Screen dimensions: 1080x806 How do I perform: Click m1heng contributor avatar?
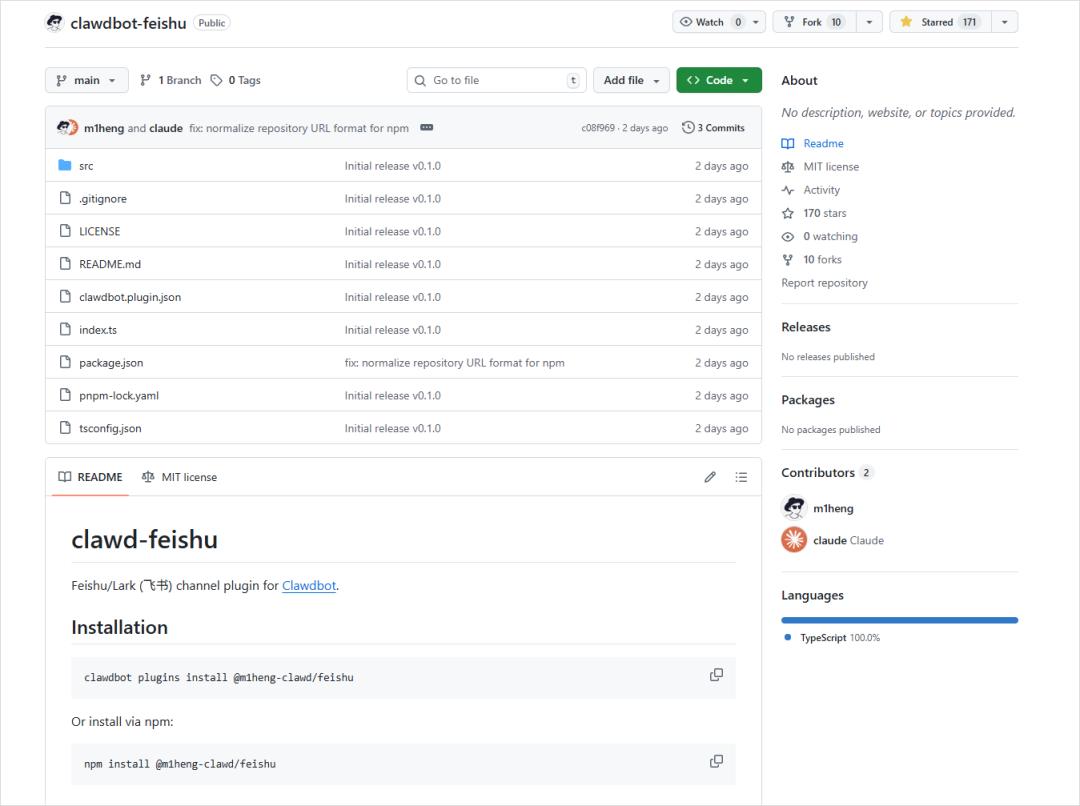(794, 508)
